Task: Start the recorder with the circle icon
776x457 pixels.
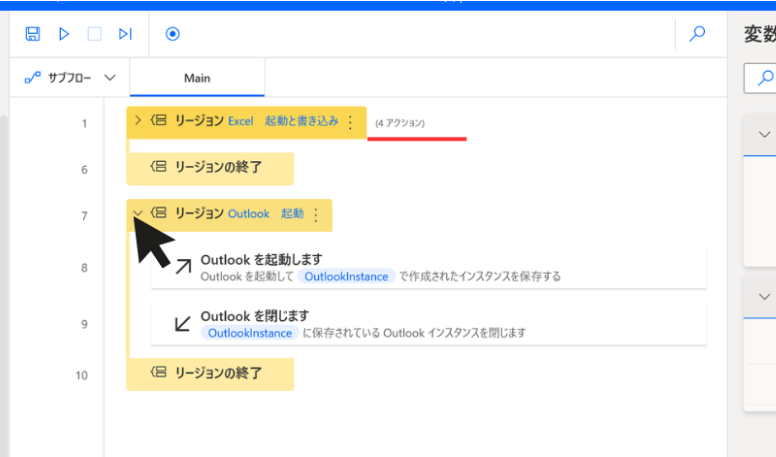Action: coord(172,34)
